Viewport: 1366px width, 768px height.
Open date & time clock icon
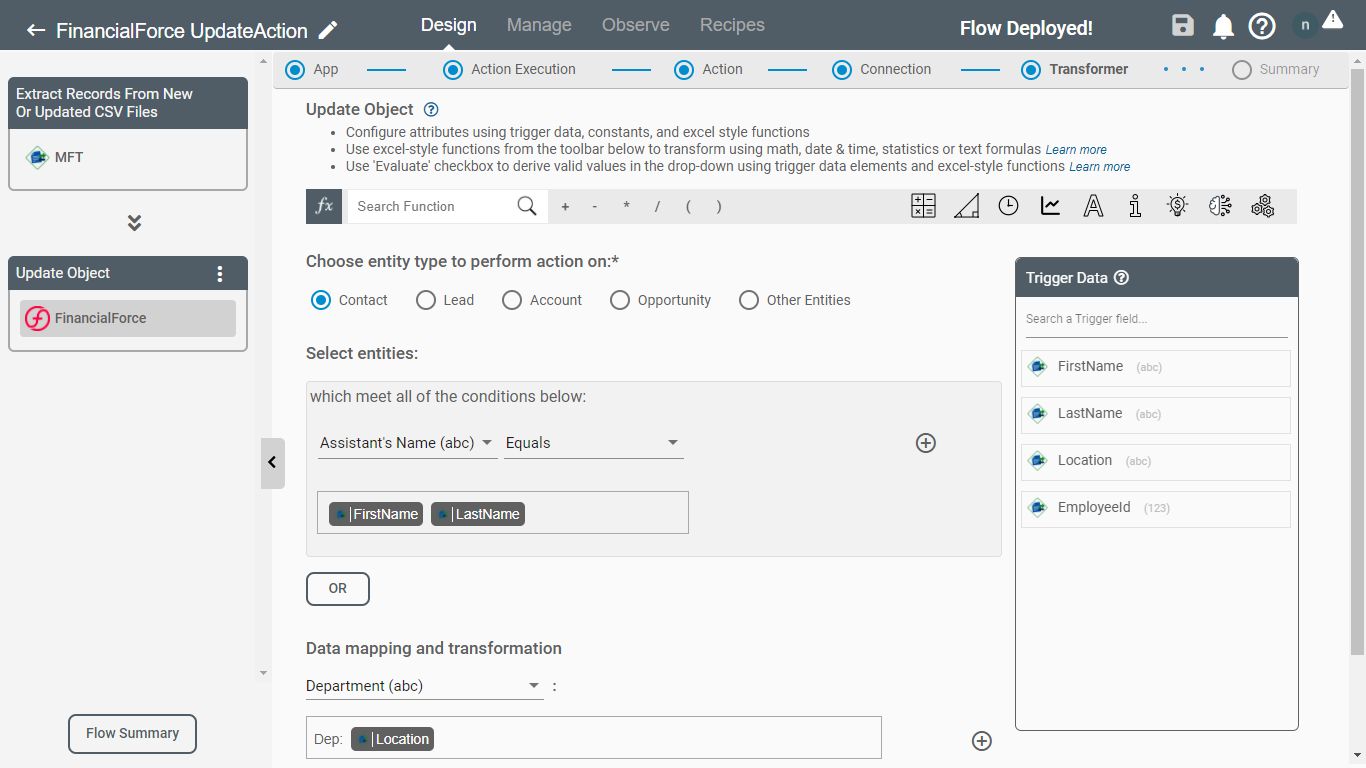point(1008,206)
